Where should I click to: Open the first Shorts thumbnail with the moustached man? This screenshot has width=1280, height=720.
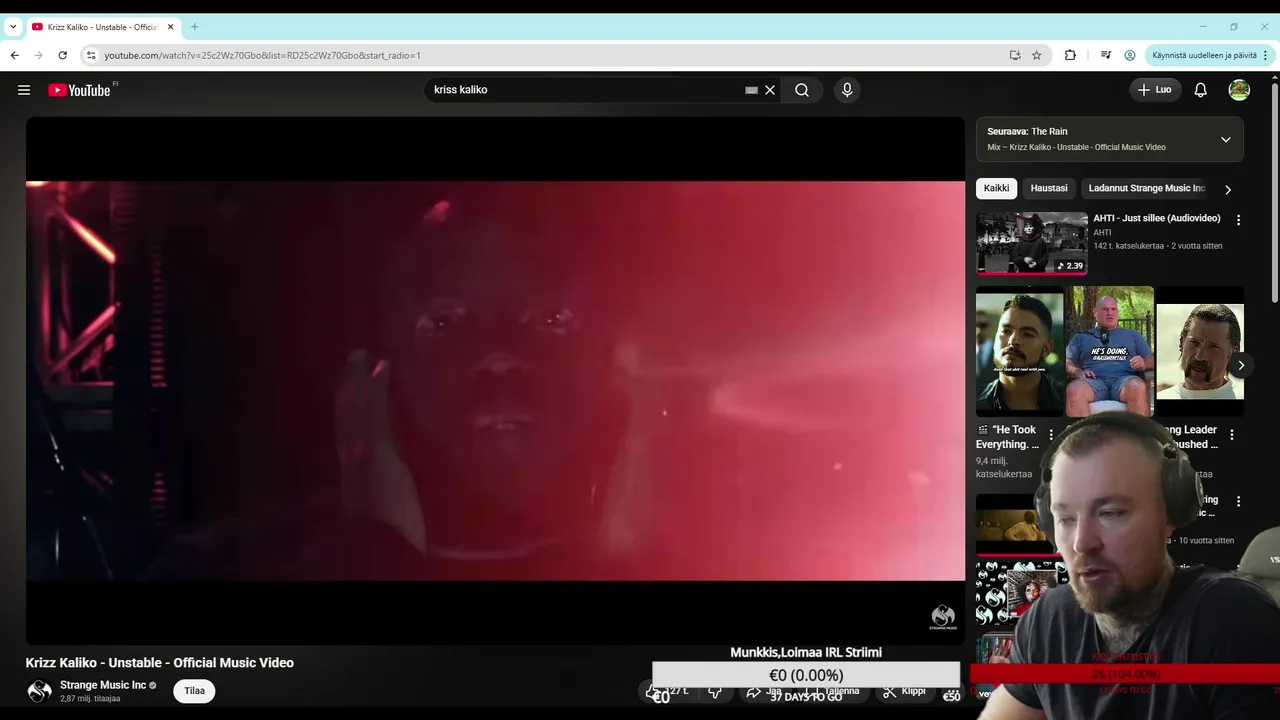[1020, 351]
